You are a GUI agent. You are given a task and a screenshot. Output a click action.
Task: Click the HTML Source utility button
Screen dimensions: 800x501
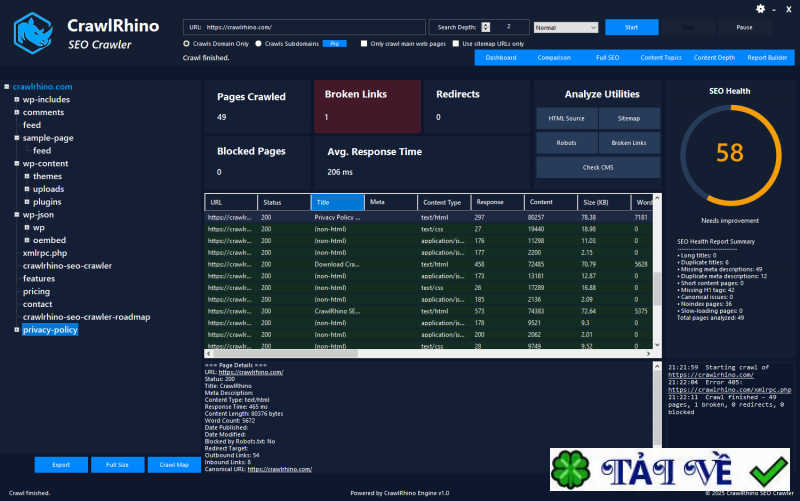[566, 118]
